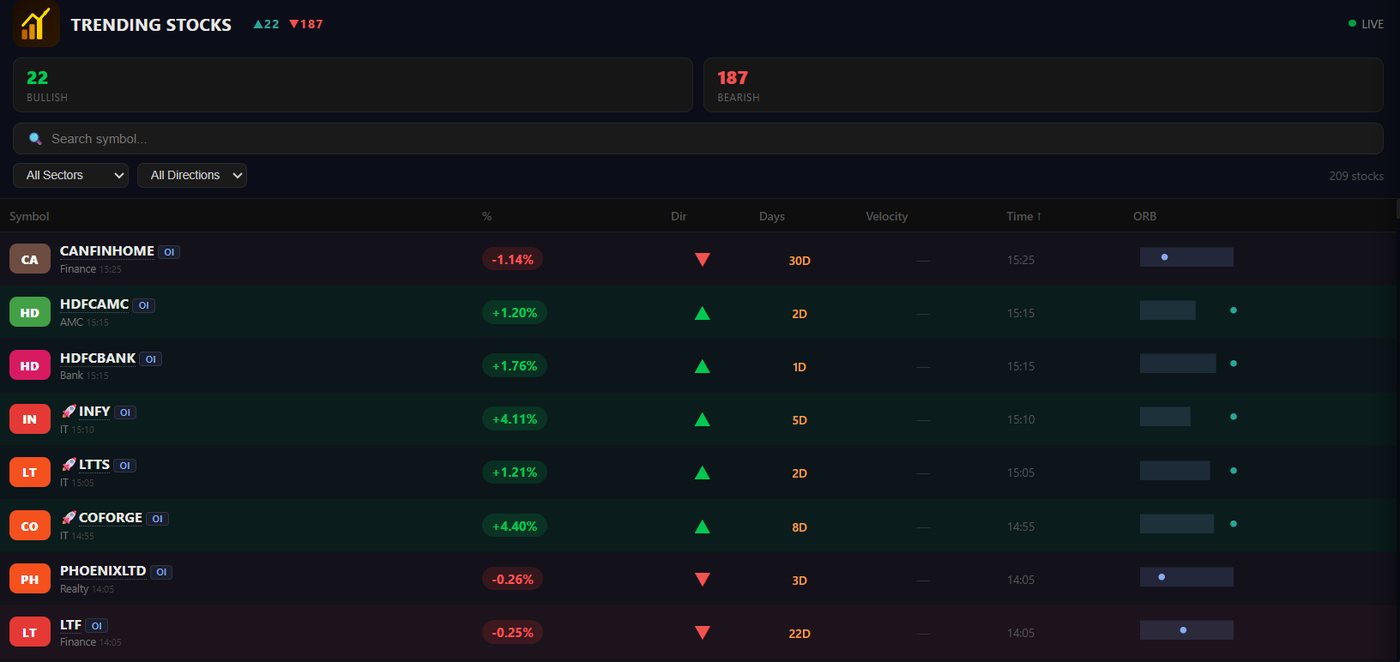Sort by the Symbol column header
Screen dimensions: 1400x662
(x=29, y=216)
